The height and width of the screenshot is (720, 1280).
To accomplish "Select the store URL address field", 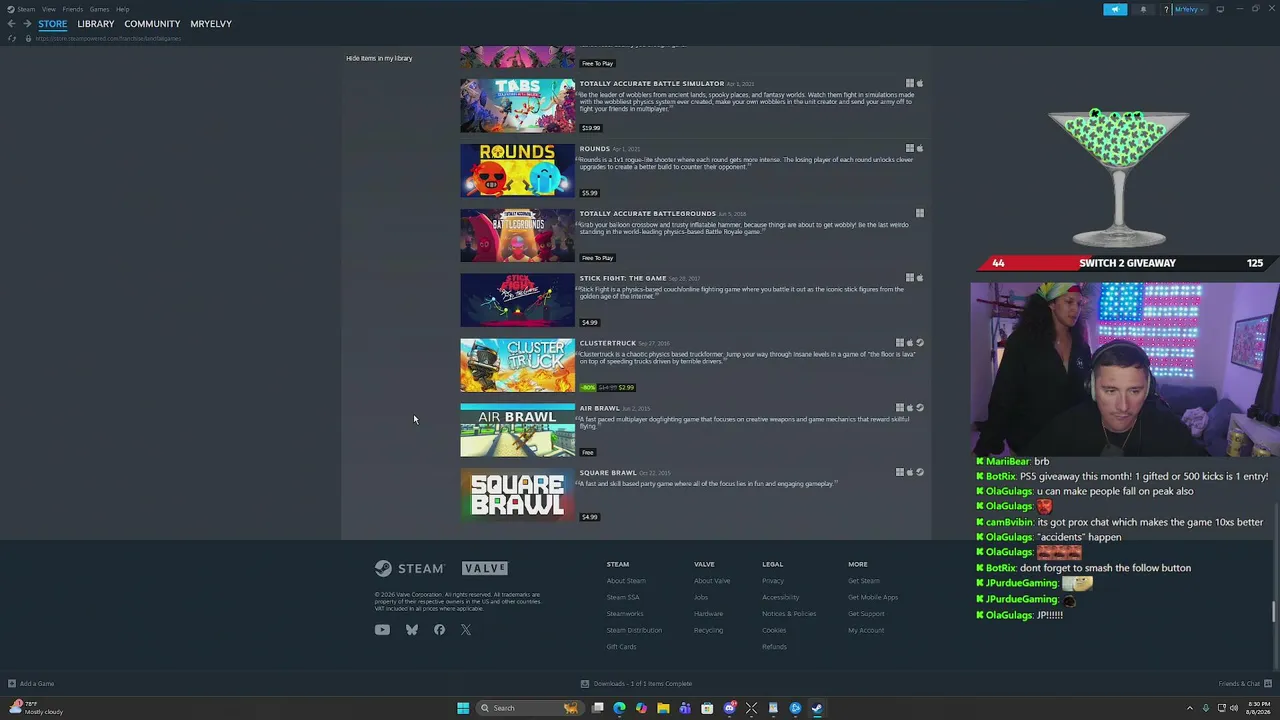I will (x=108, y=38).
